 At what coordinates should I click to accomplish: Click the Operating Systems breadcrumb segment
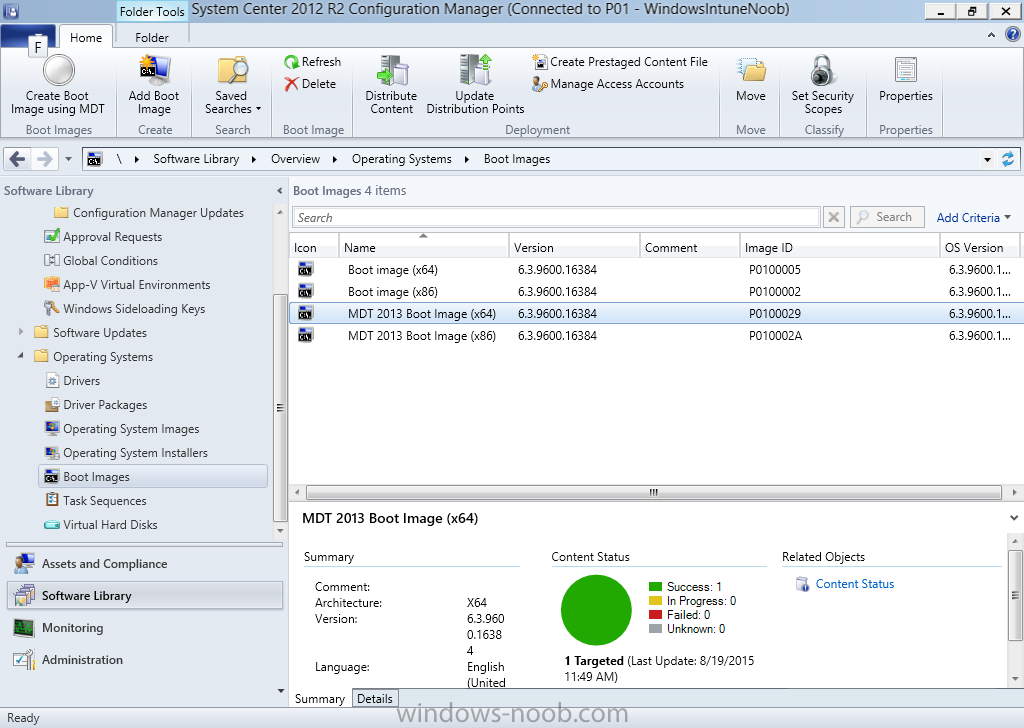[402, 159]
